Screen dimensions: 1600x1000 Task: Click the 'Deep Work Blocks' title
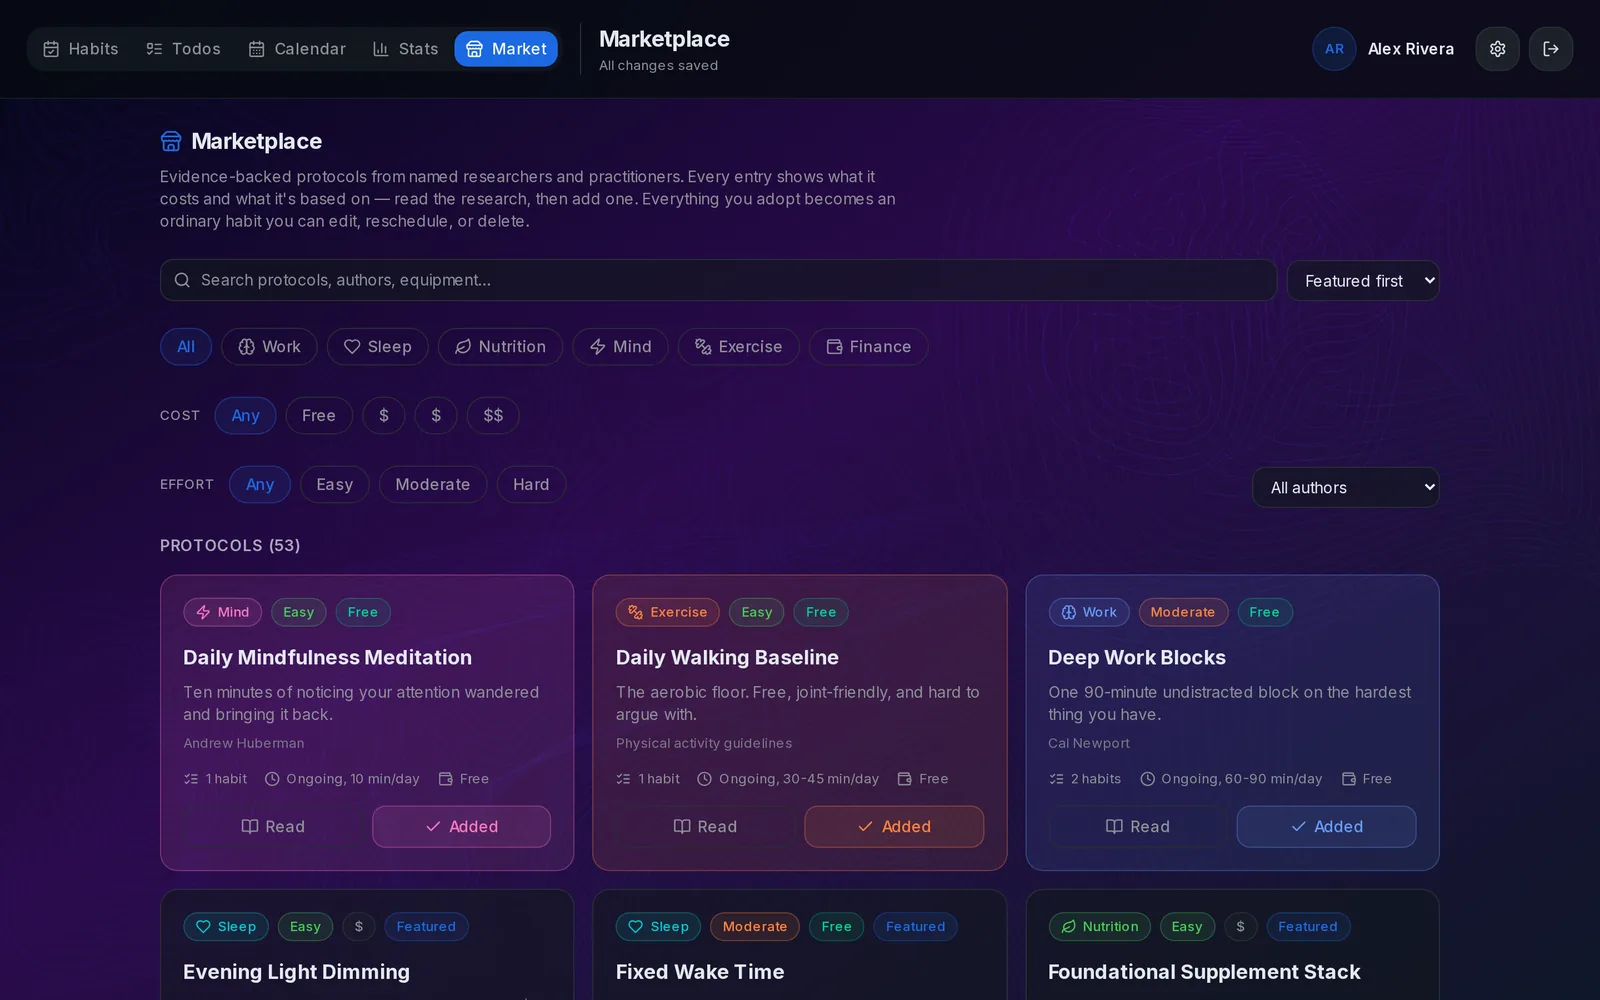point(1137,658)
